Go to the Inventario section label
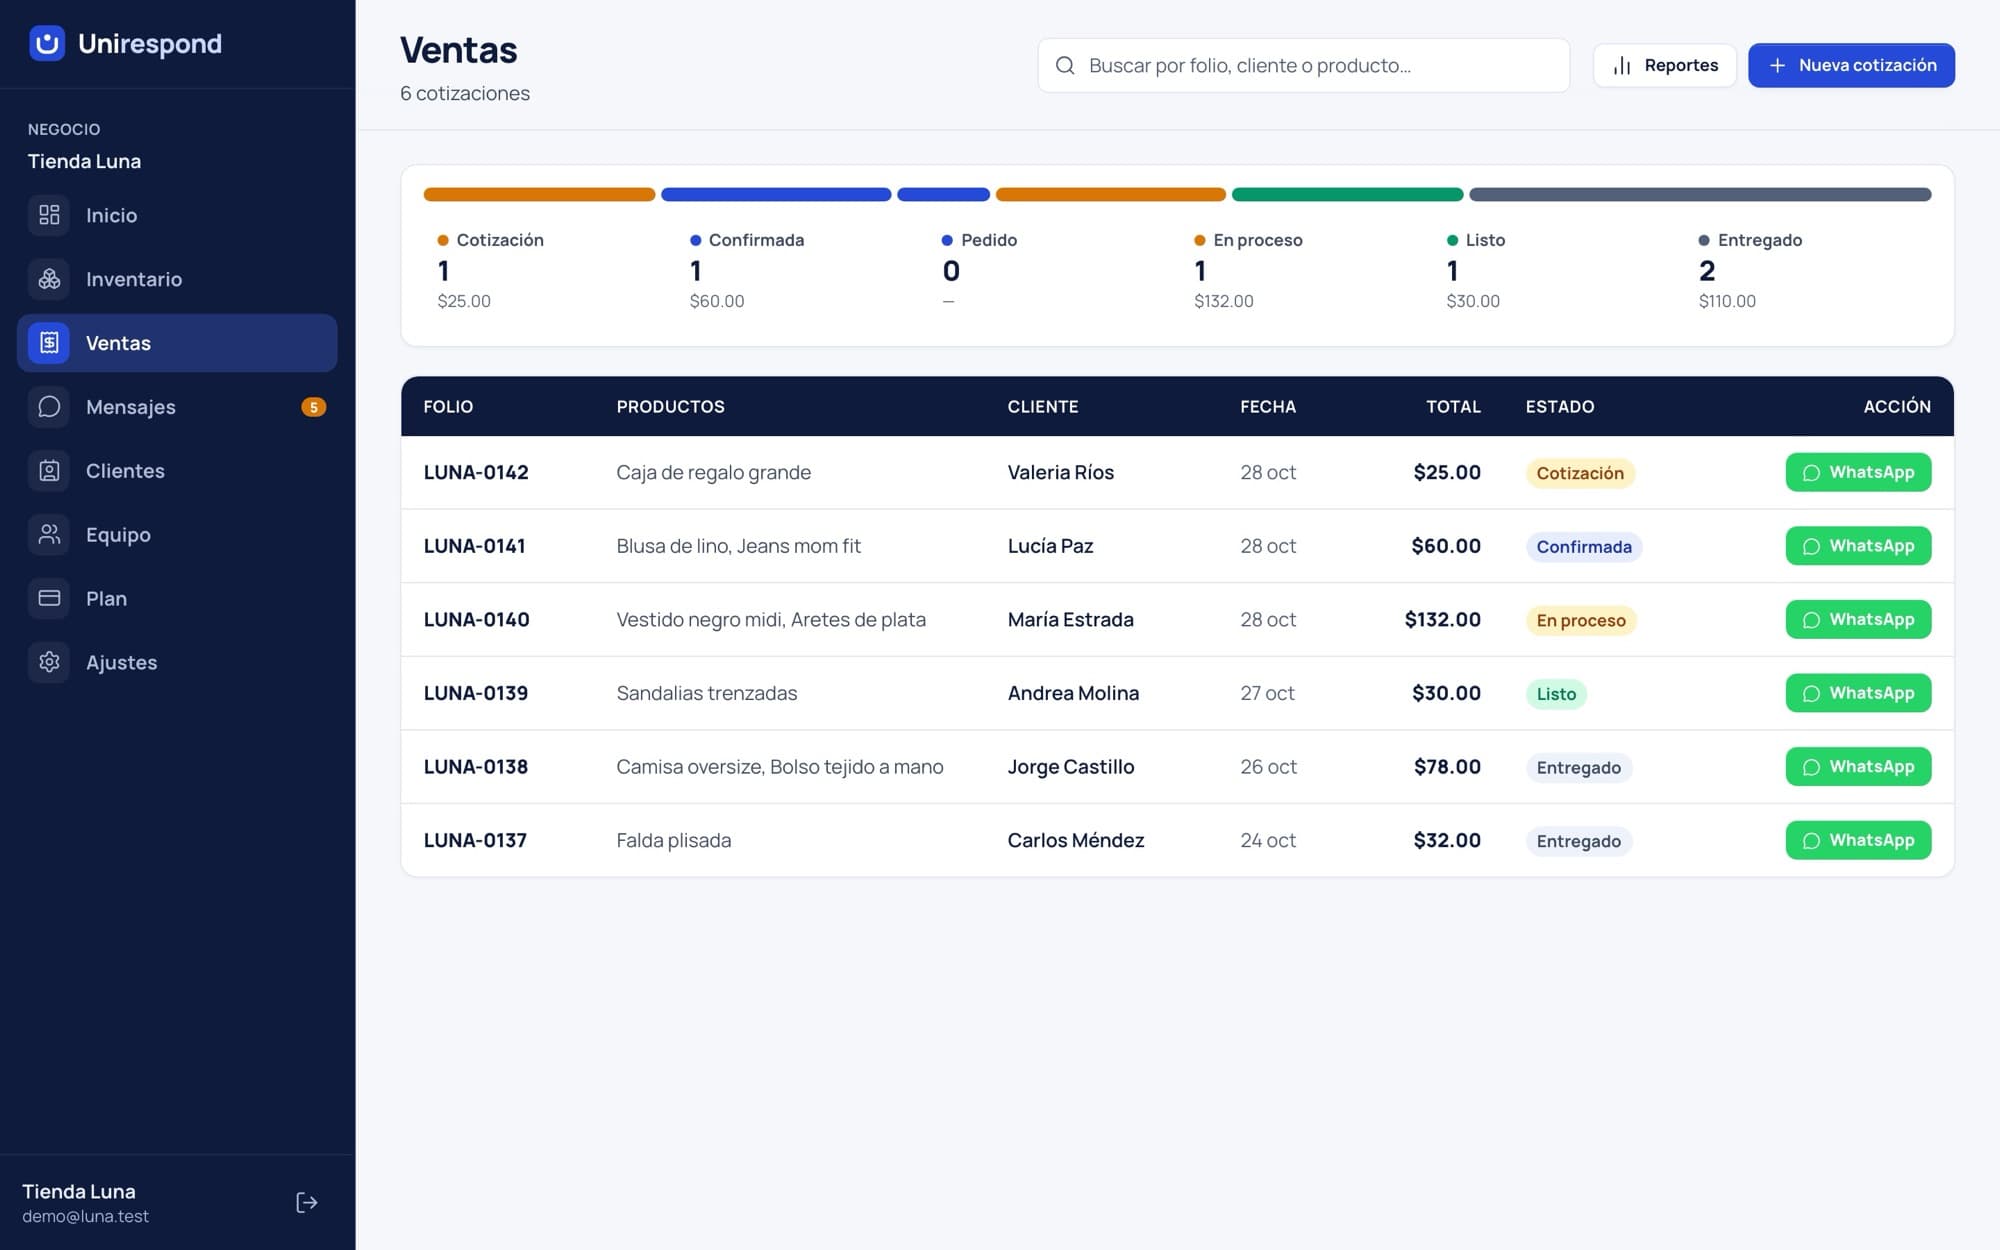Viewport: 2000px width, 1250px height. coord(134,279)
